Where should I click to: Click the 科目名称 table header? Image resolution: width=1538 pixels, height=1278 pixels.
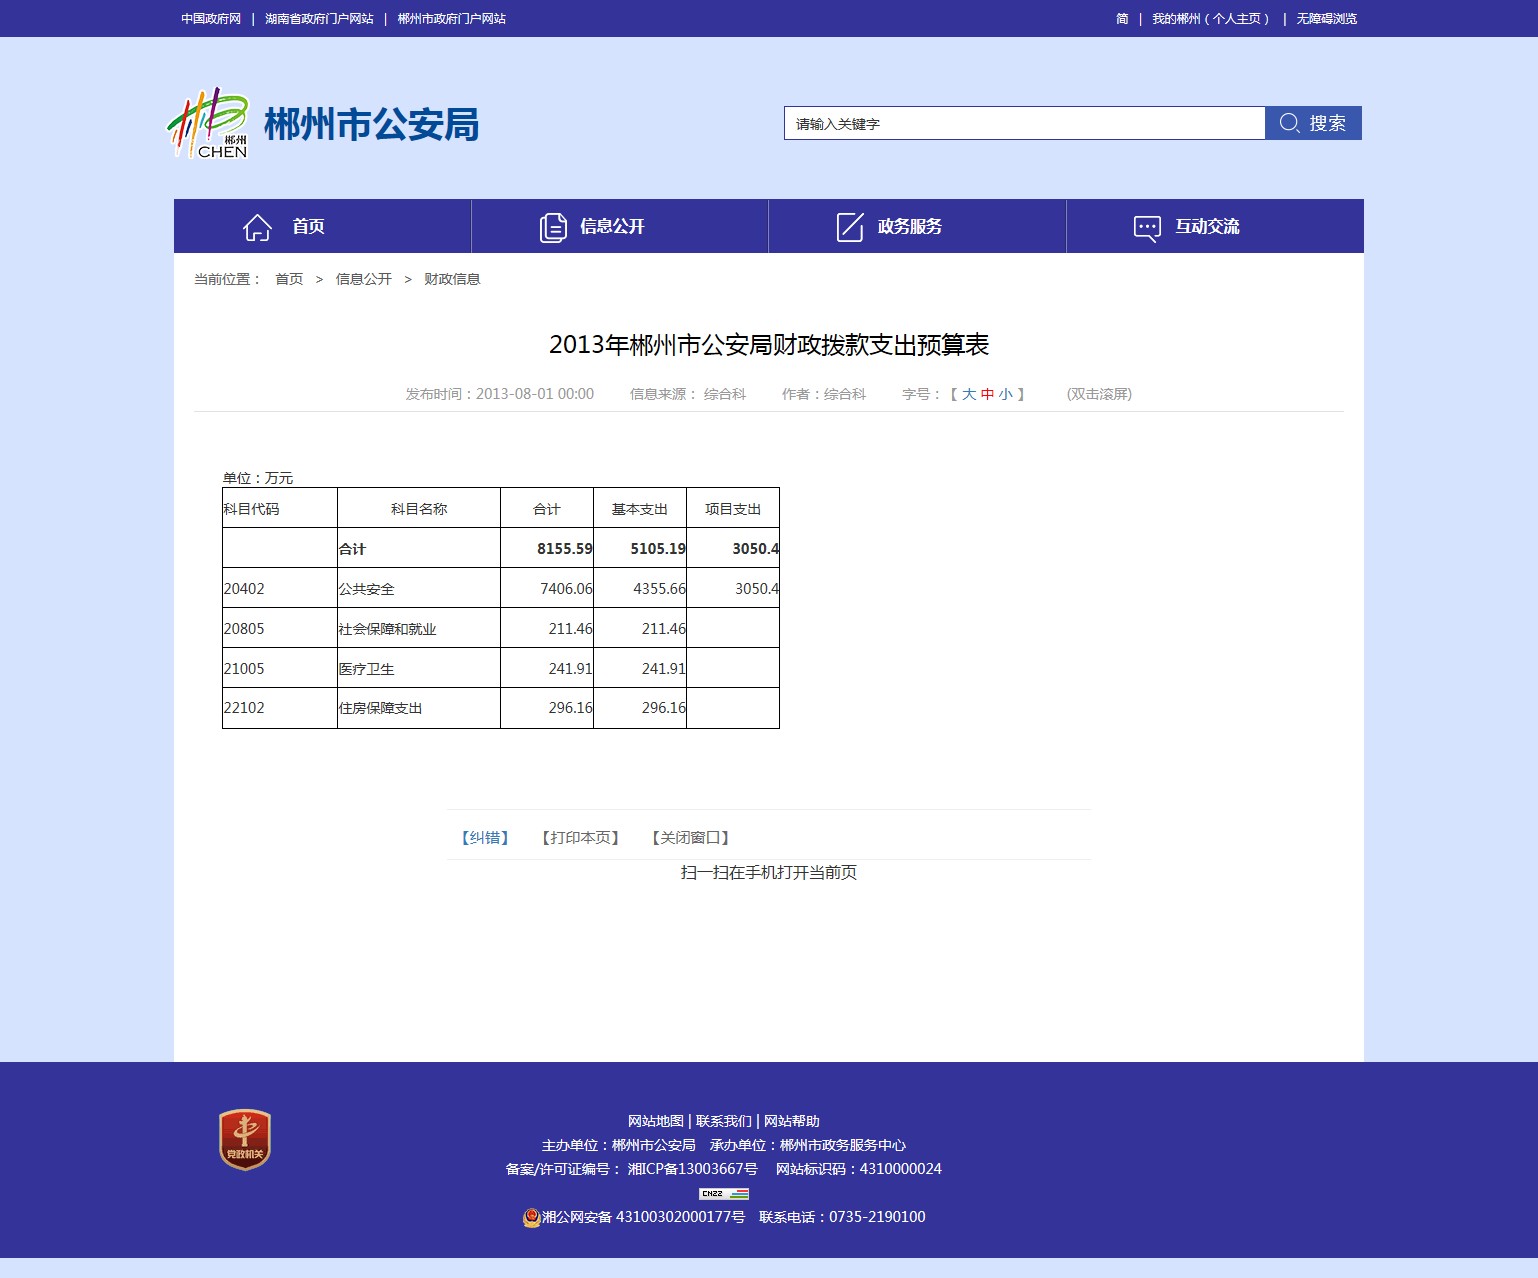[x=419, y=509]
